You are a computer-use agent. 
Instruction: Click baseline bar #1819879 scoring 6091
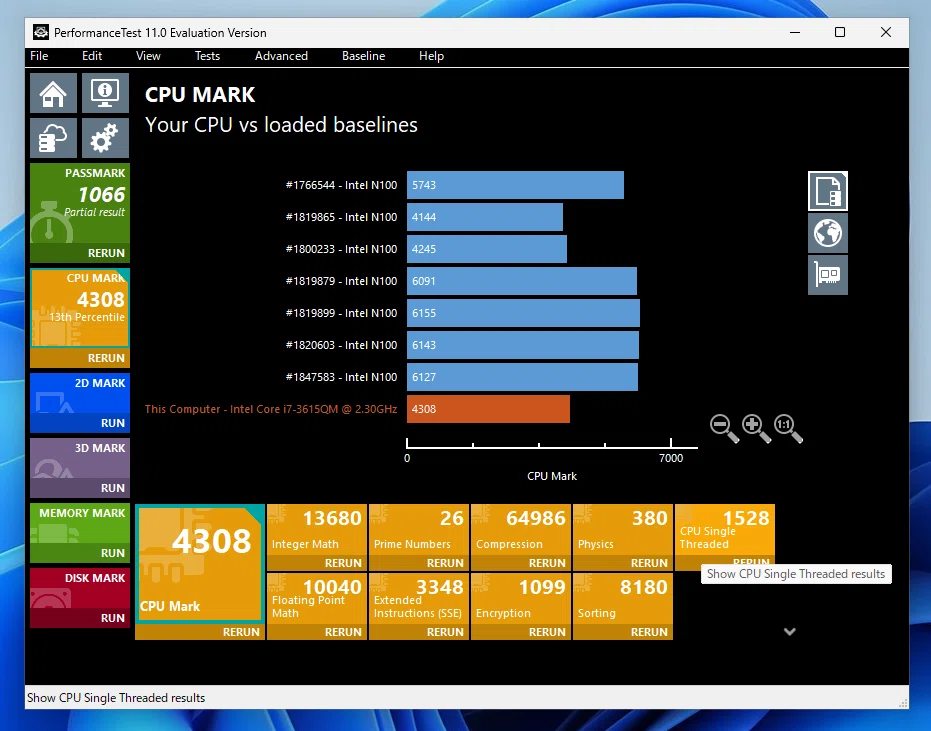[522, 281]
